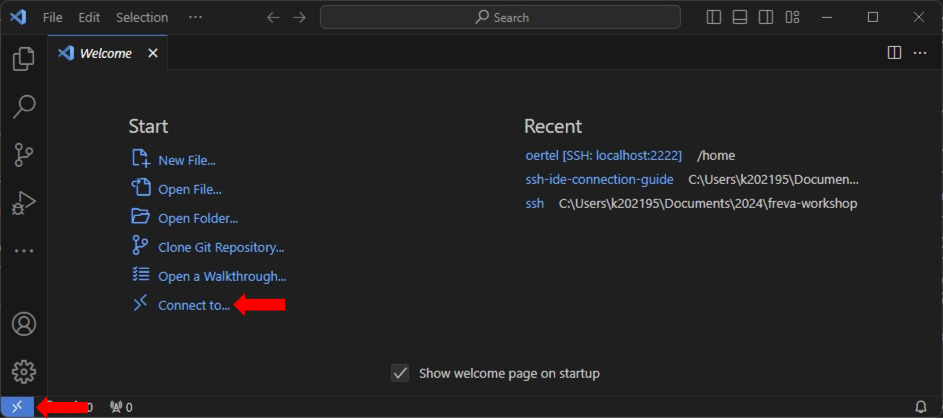The image size is (943, 419).
Task: Toggle the panel layout icon
Action: click(x=740, y=17)
